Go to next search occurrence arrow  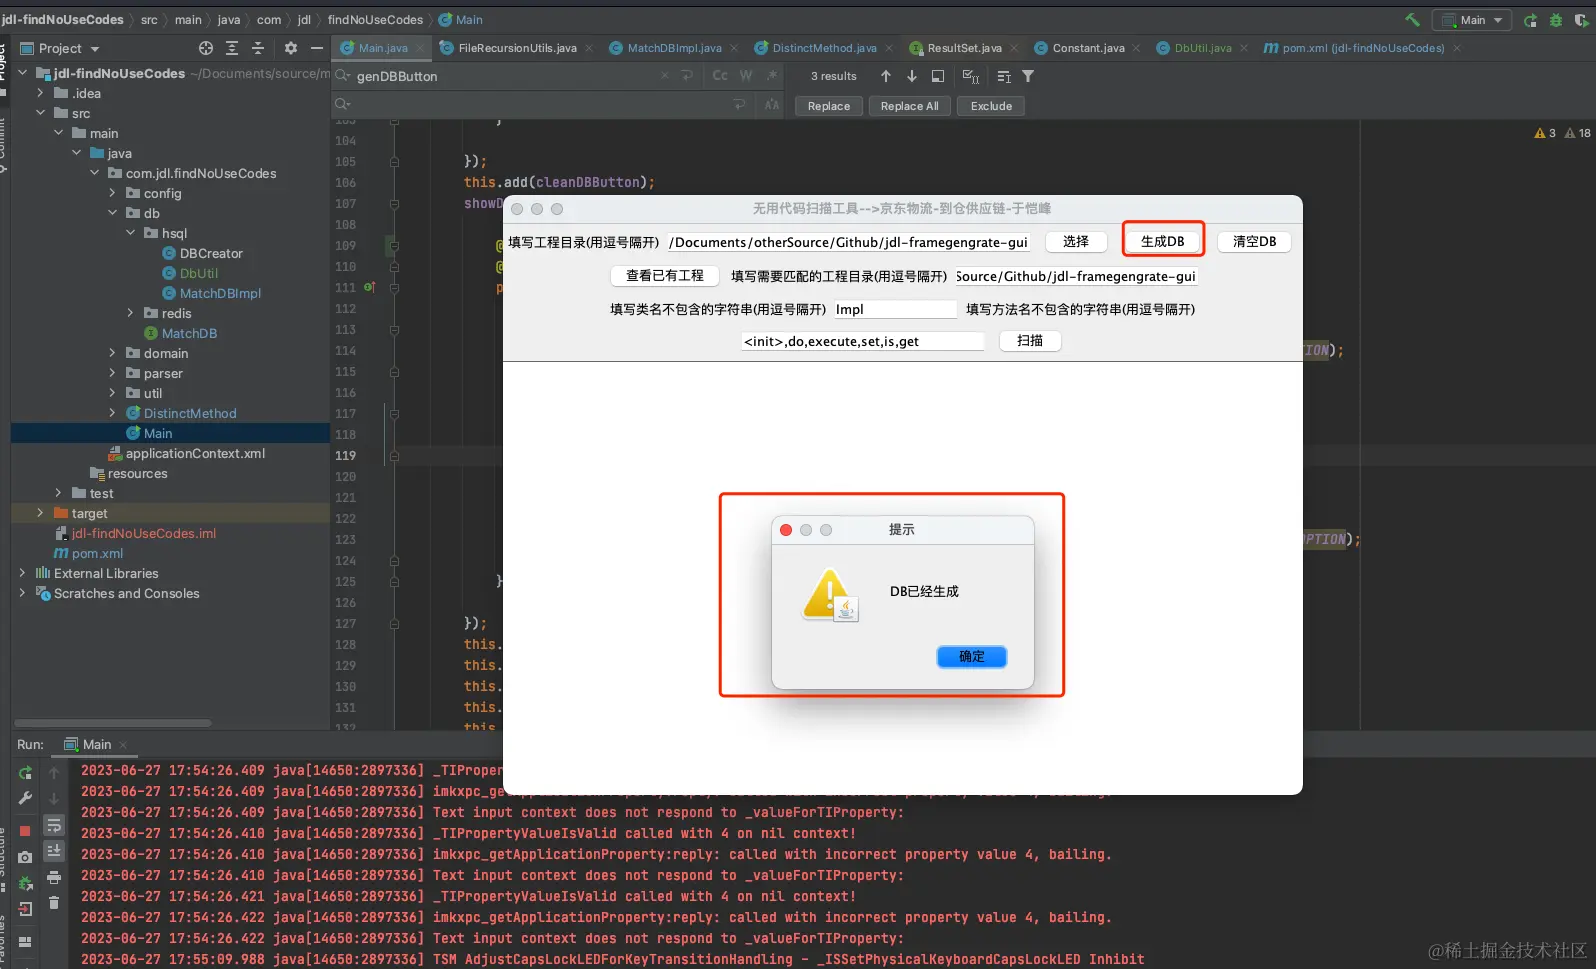[912, 76]
